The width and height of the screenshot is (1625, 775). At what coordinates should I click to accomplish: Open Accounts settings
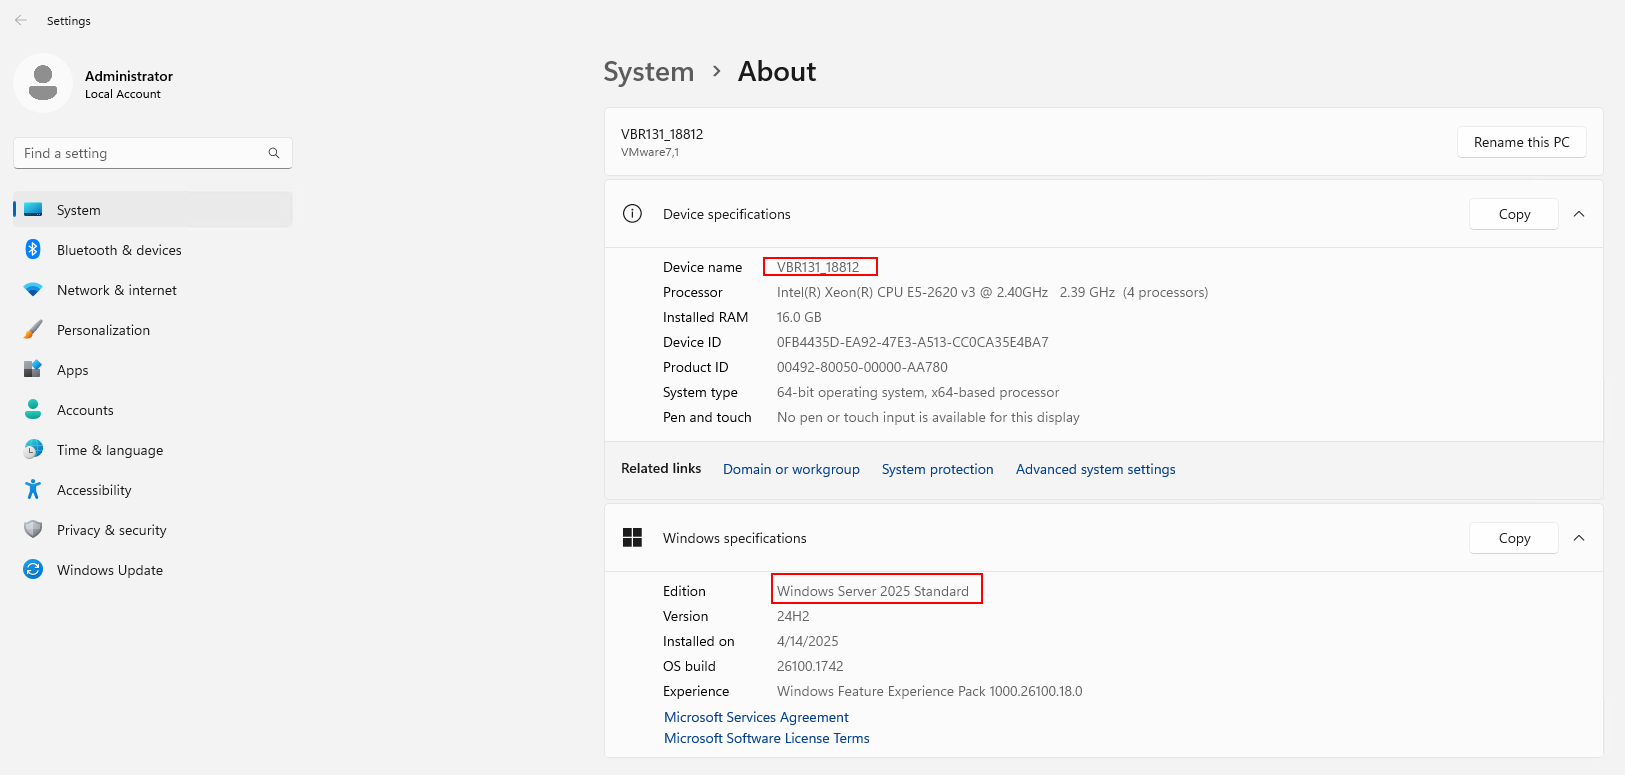click(153, 410)
